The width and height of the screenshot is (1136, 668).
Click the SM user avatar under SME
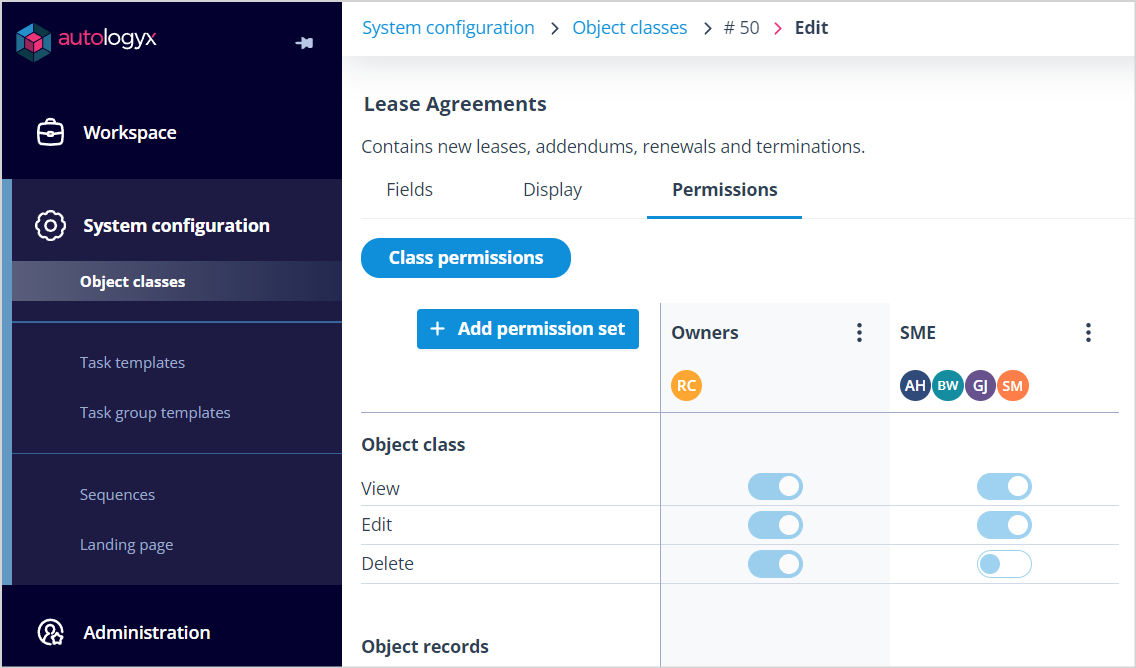tap(1013, 385)
